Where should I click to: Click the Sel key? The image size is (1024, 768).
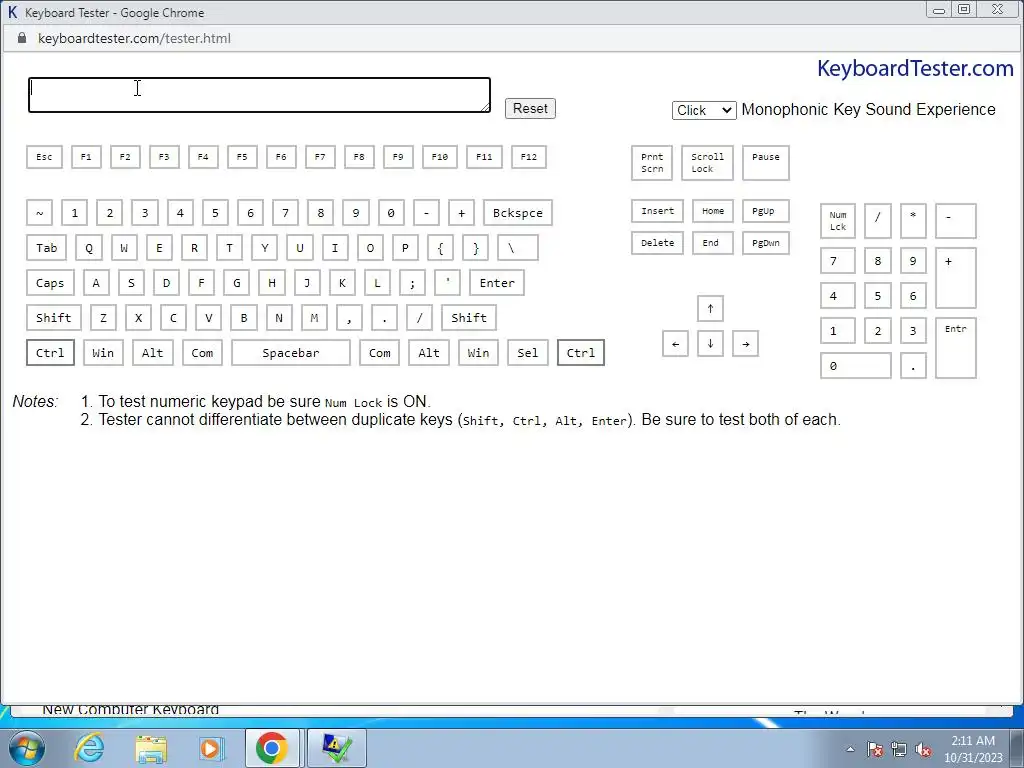point(528,353)
